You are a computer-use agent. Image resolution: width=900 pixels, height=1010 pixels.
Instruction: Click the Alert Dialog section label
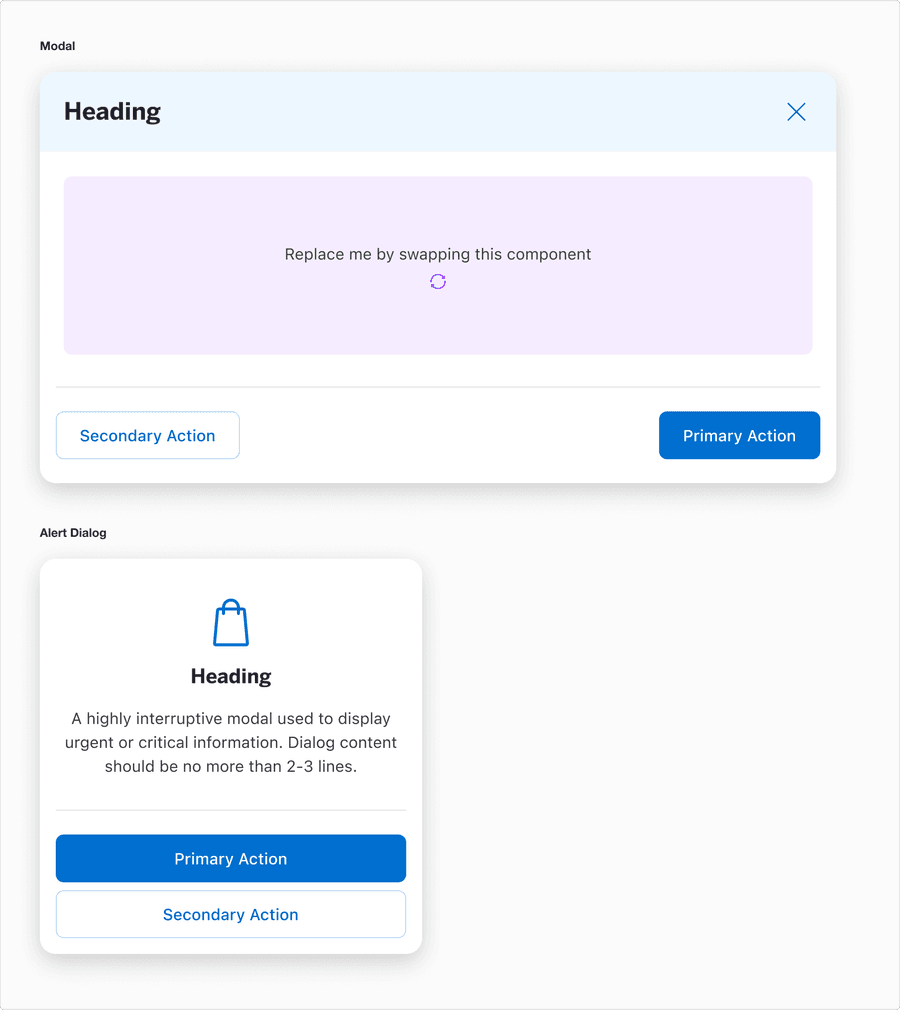[x=73, y=532]
